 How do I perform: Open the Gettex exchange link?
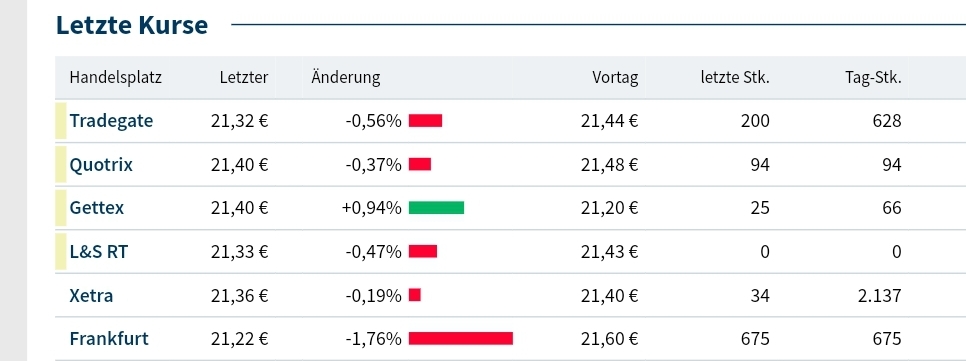(x=97, y=208)
